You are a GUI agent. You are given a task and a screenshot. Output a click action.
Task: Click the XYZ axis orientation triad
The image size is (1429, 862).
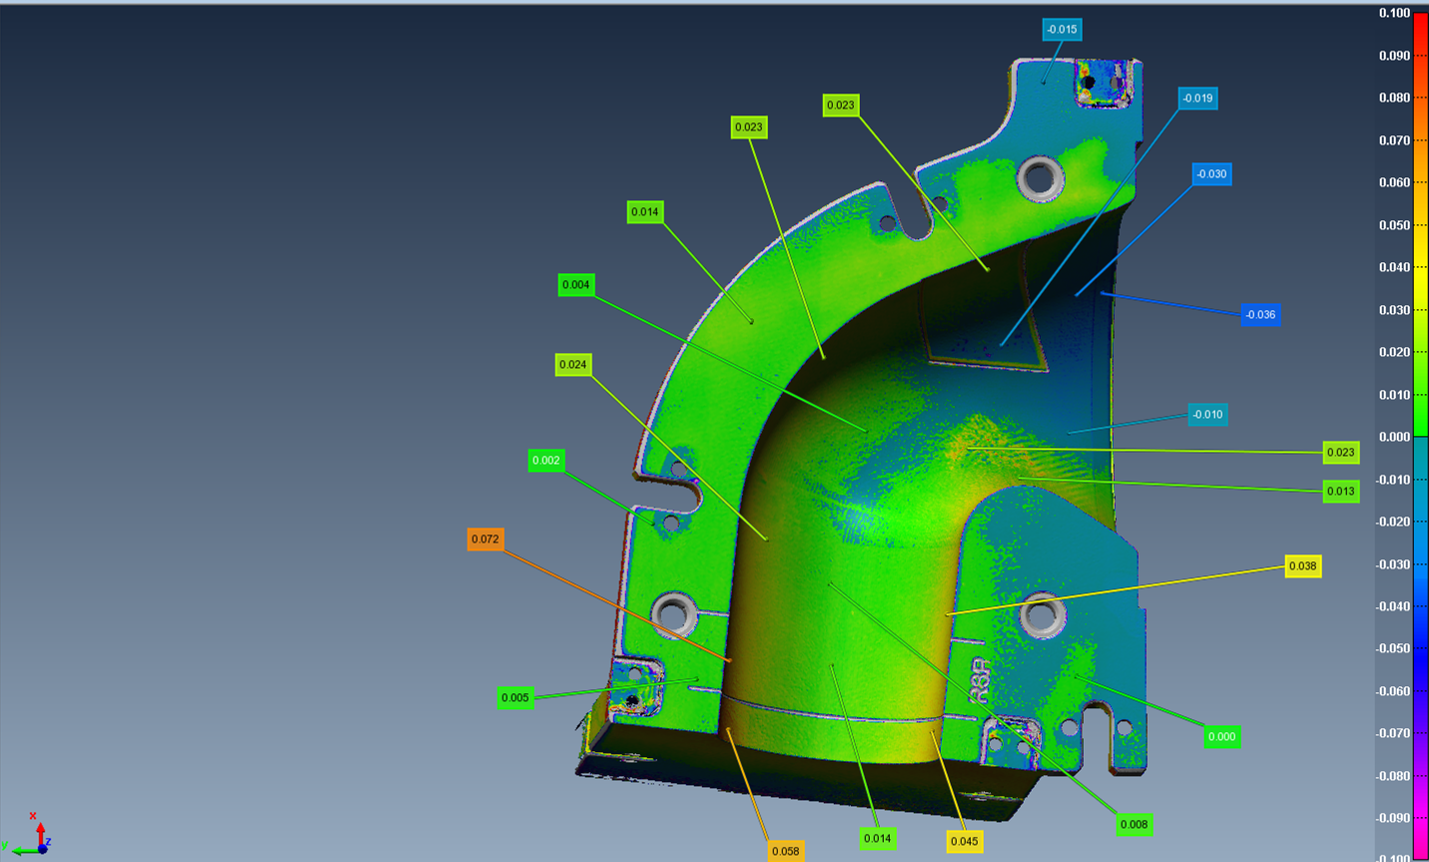click(x=28, y=834)
